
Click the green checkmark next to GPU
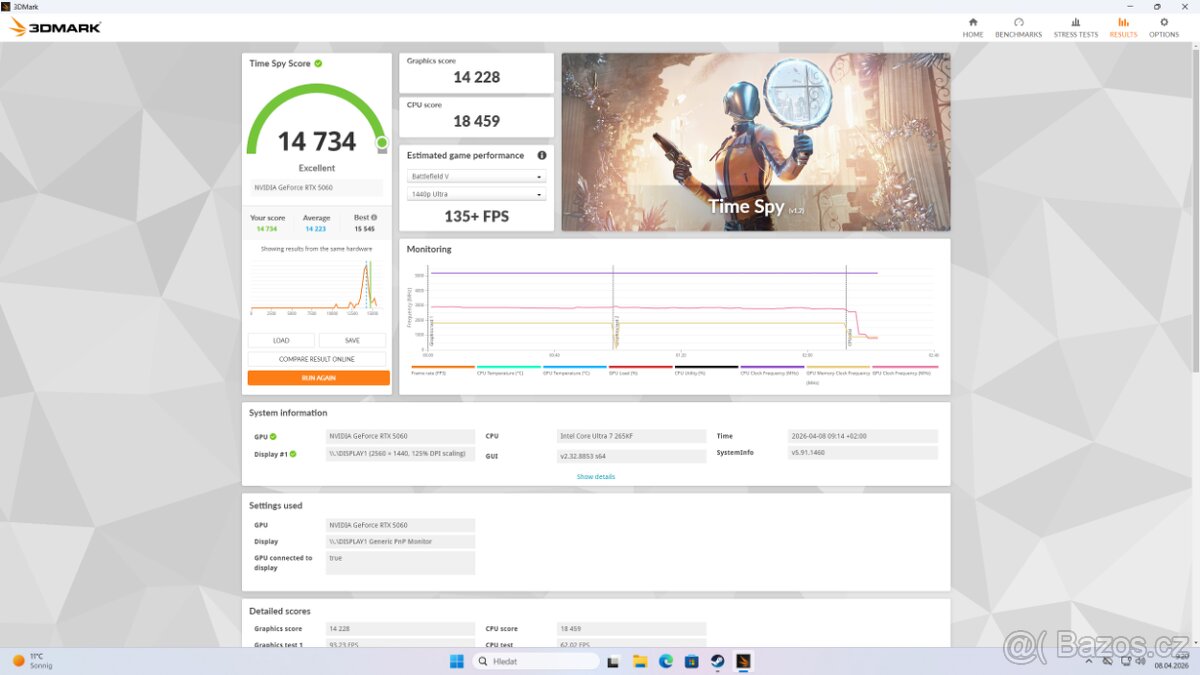click(x=273, y=436)
